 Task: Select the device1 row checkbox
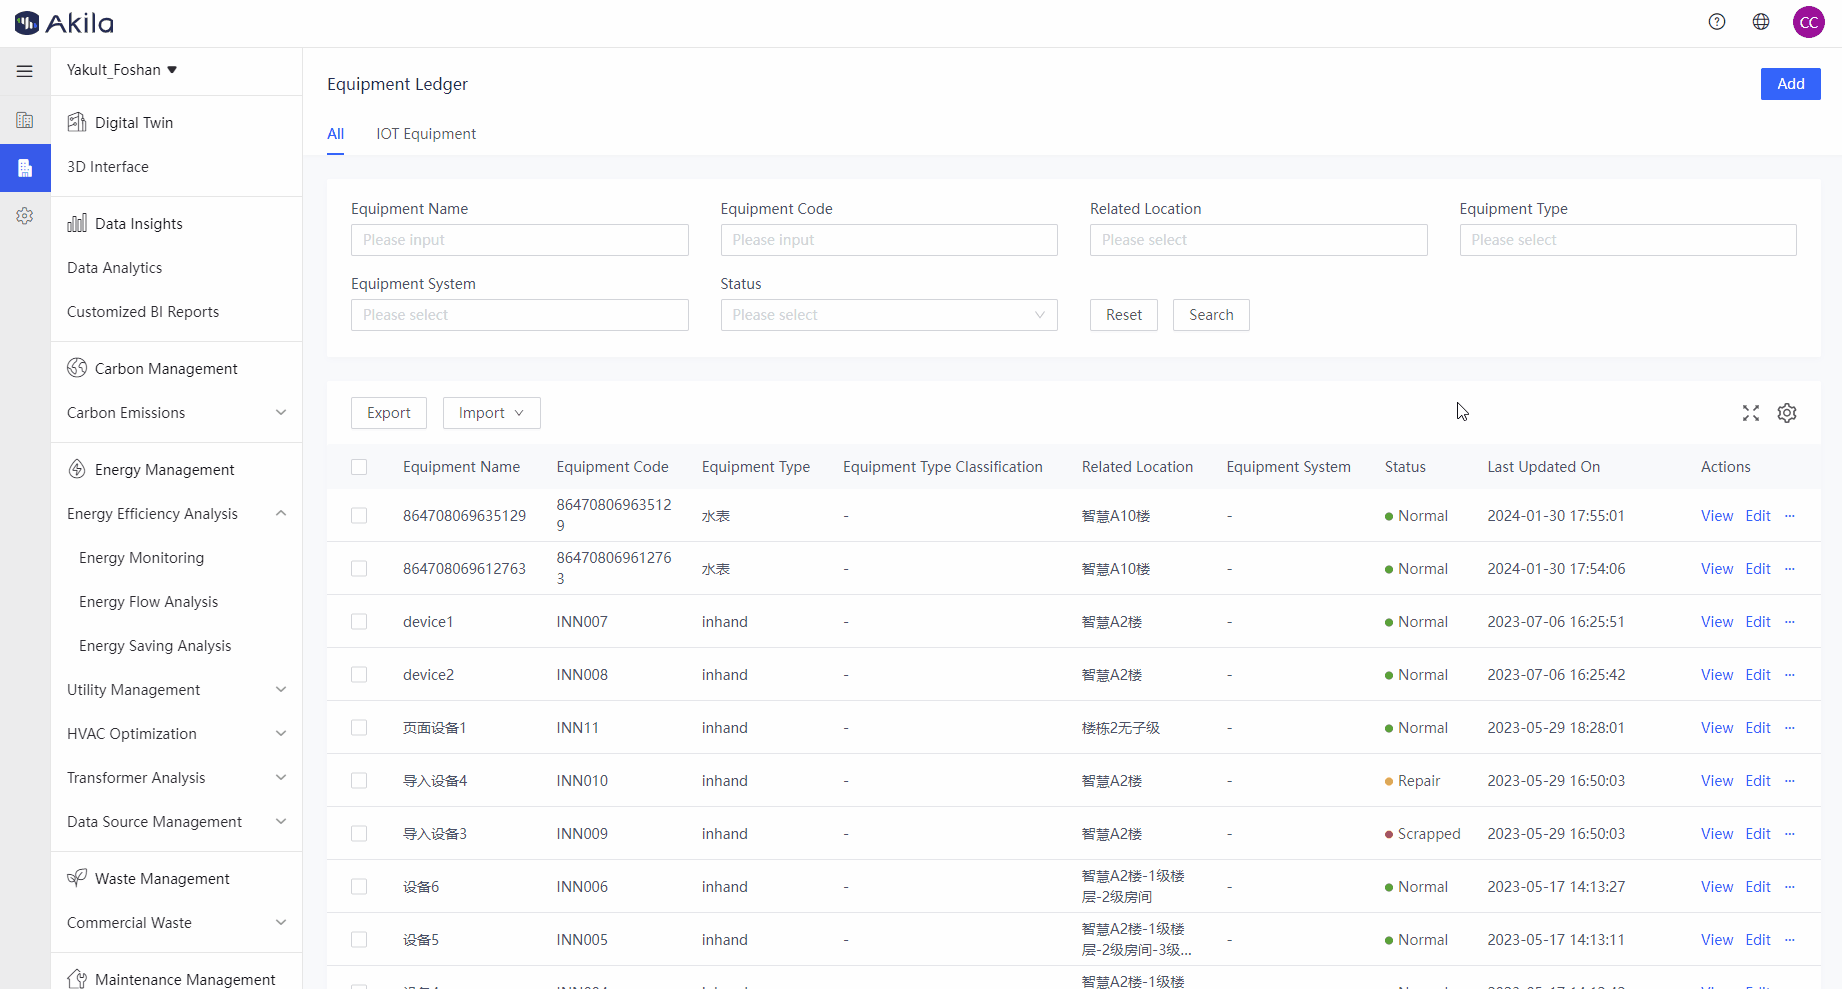coord(359,622)
